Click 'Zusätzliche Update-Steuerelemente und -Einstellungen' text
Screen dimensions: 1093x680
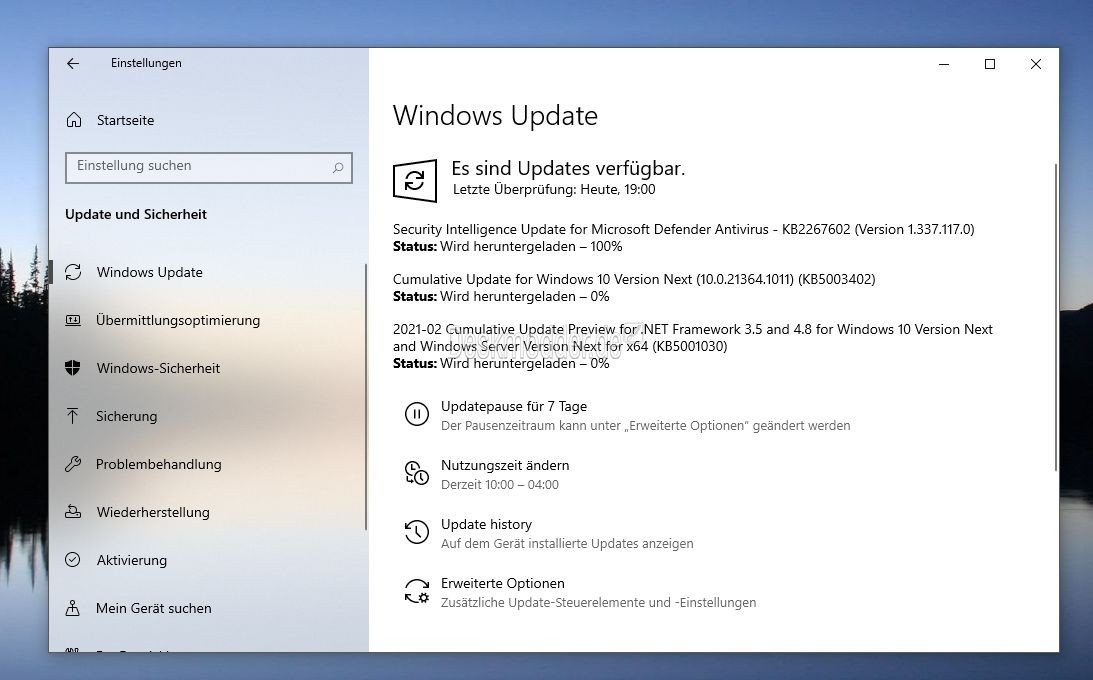click(598, 603)
